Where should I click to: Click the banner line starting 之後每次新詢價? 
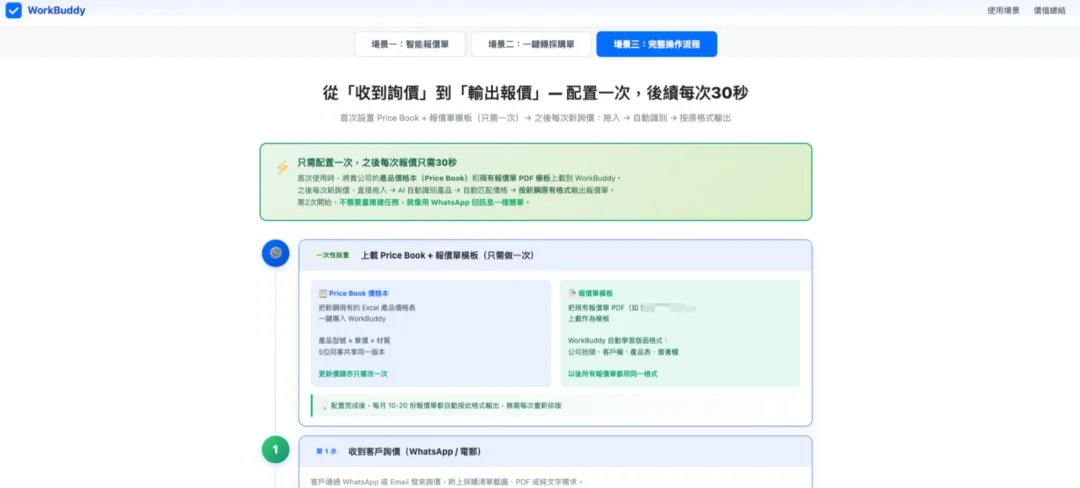tap(455, 189)
